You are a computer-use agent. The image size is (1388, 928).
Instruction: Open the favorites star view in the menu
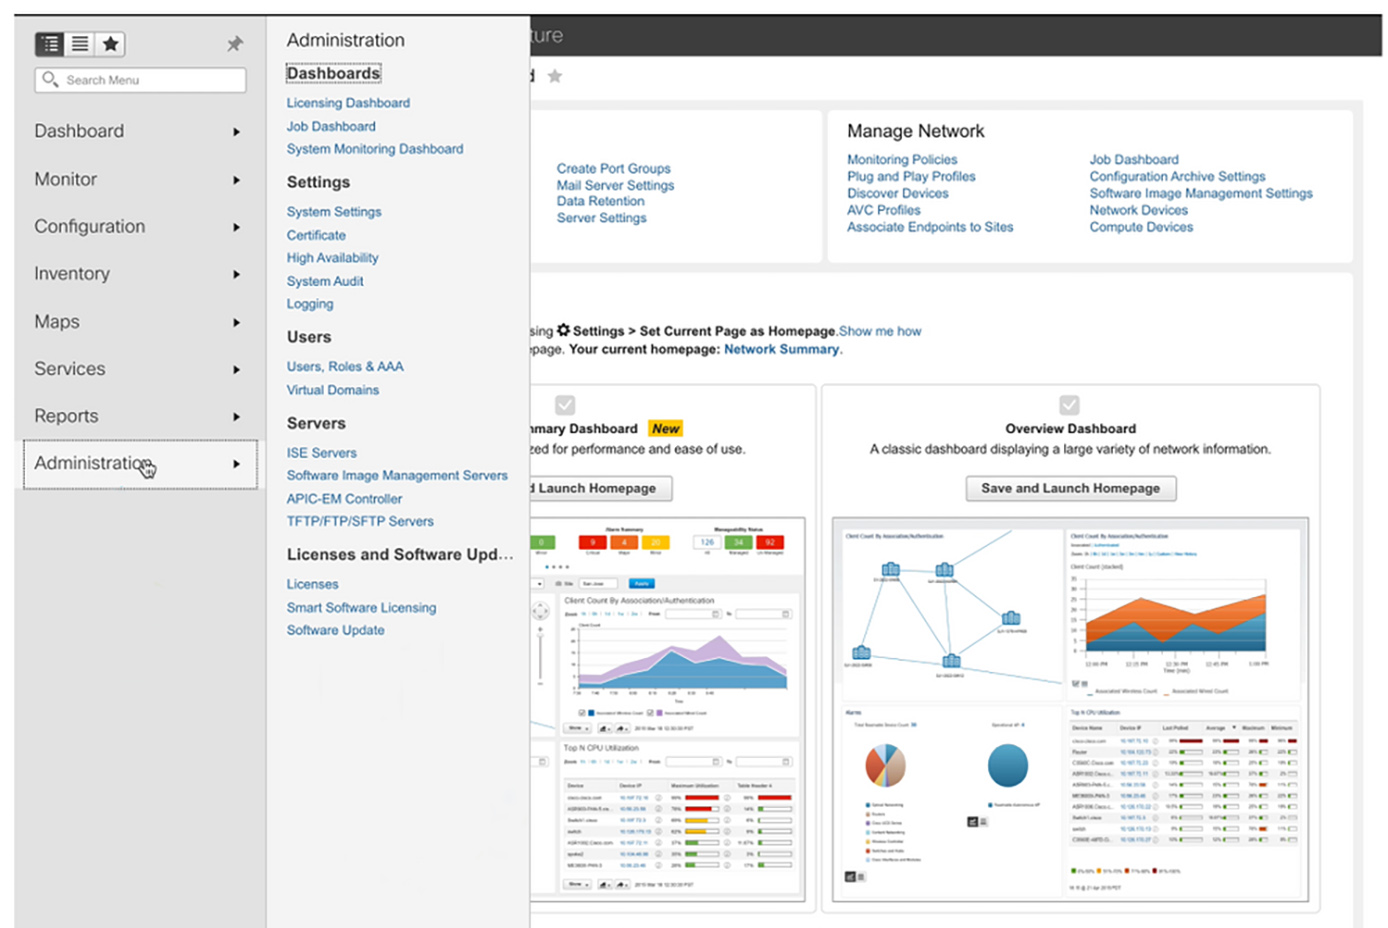(x=110, y=44)
